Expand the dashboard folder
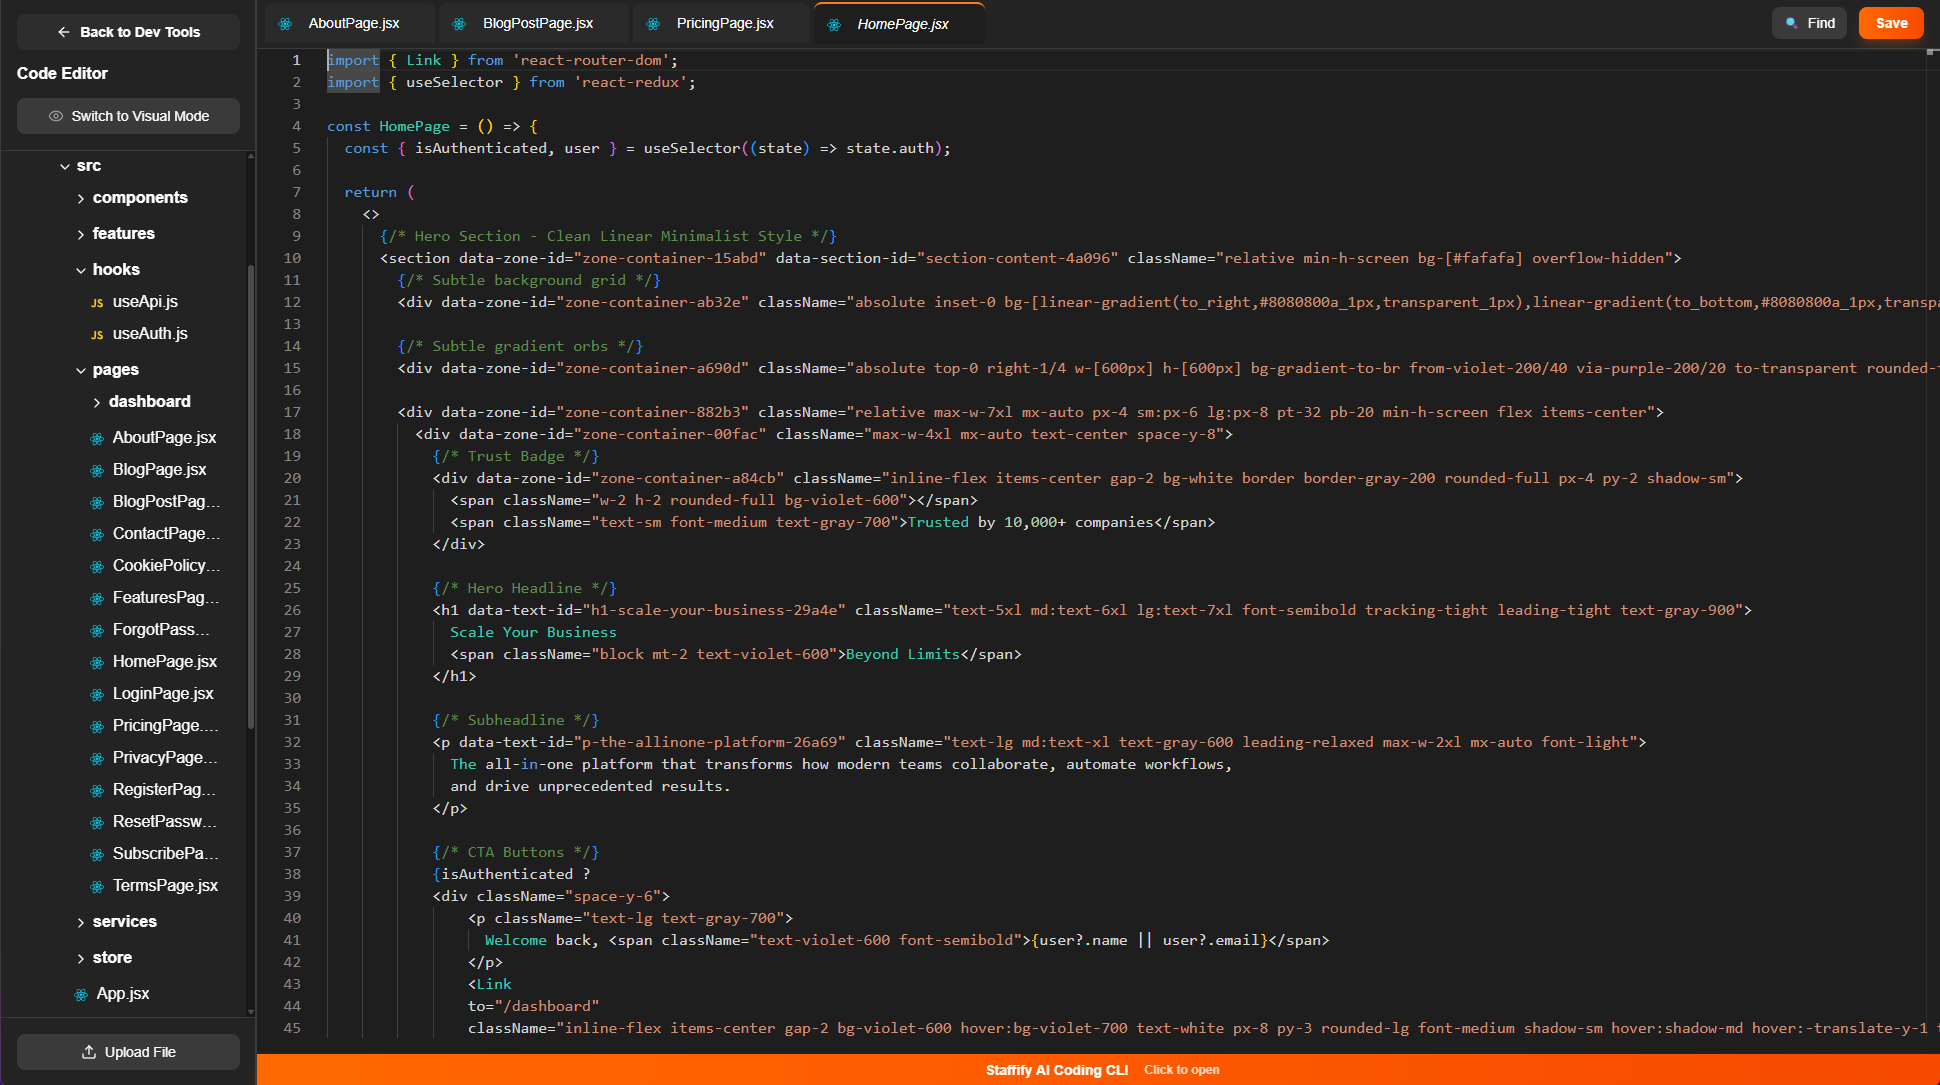Image resolution: width=1940 pixels, height=1085 pixels. coord(97,402)
